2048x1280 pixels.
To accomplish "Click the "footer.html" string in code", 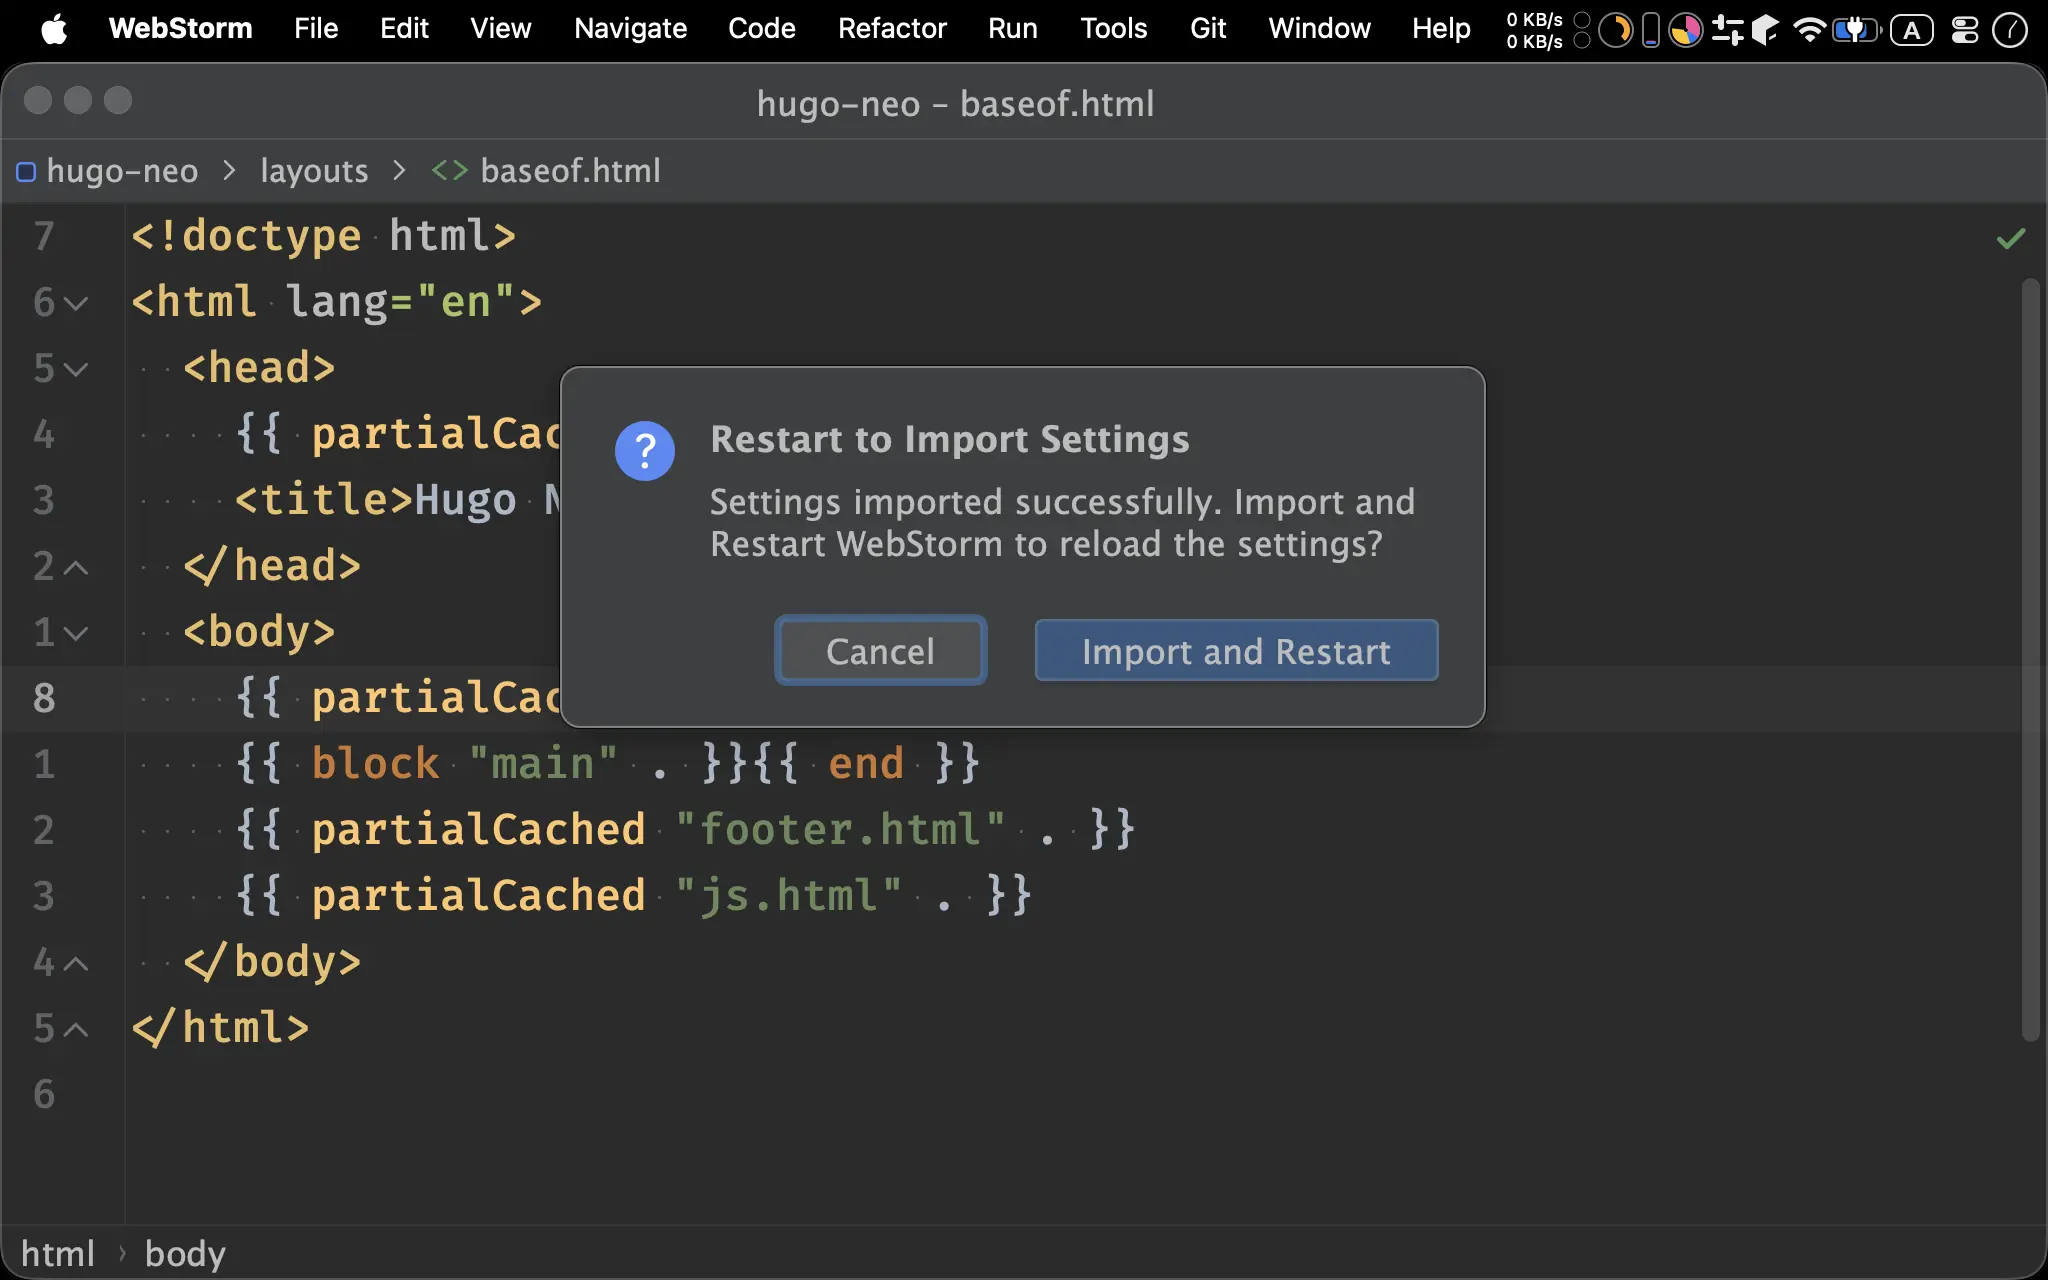I will pos(840,829).
